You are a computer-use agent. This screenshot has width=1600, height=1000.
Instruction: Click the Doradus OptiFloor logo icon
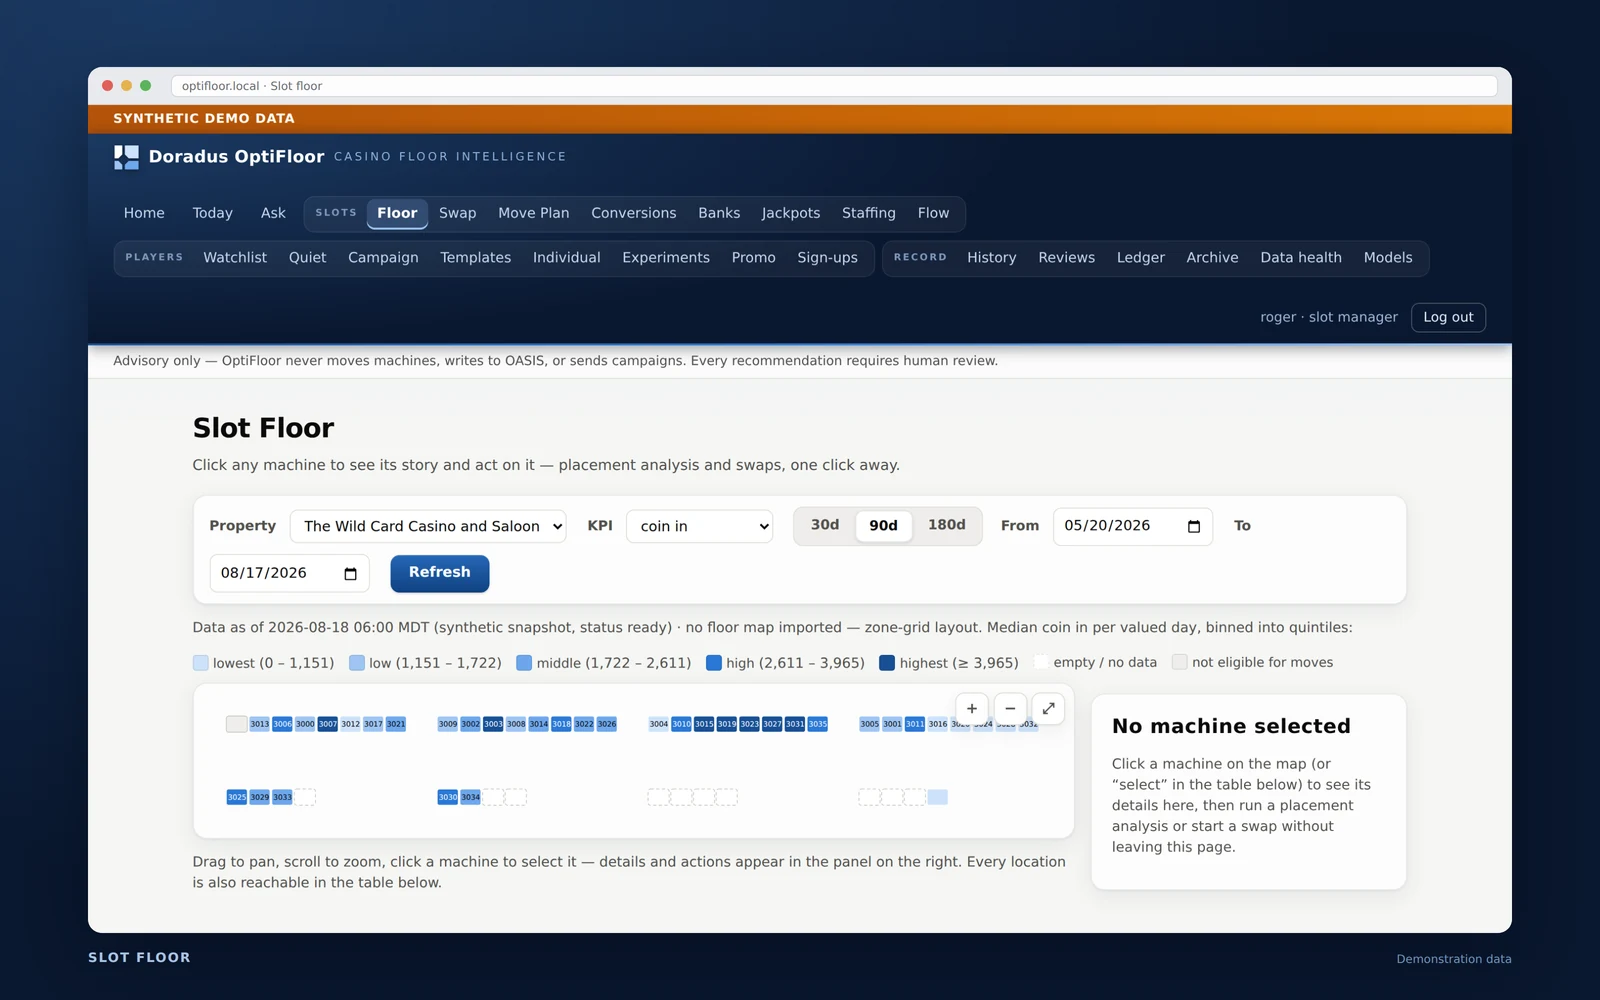[126, 157]
